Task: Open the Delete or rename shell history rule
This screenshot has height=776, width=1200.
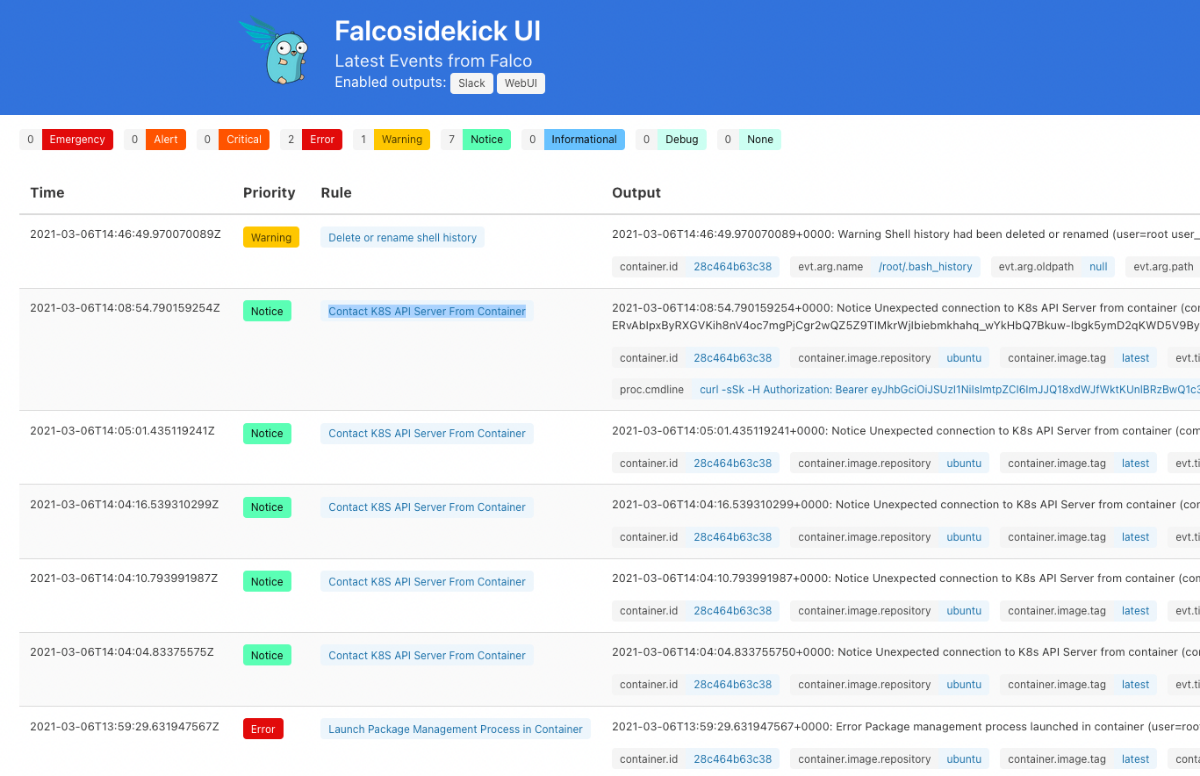Action: point(402,238)
